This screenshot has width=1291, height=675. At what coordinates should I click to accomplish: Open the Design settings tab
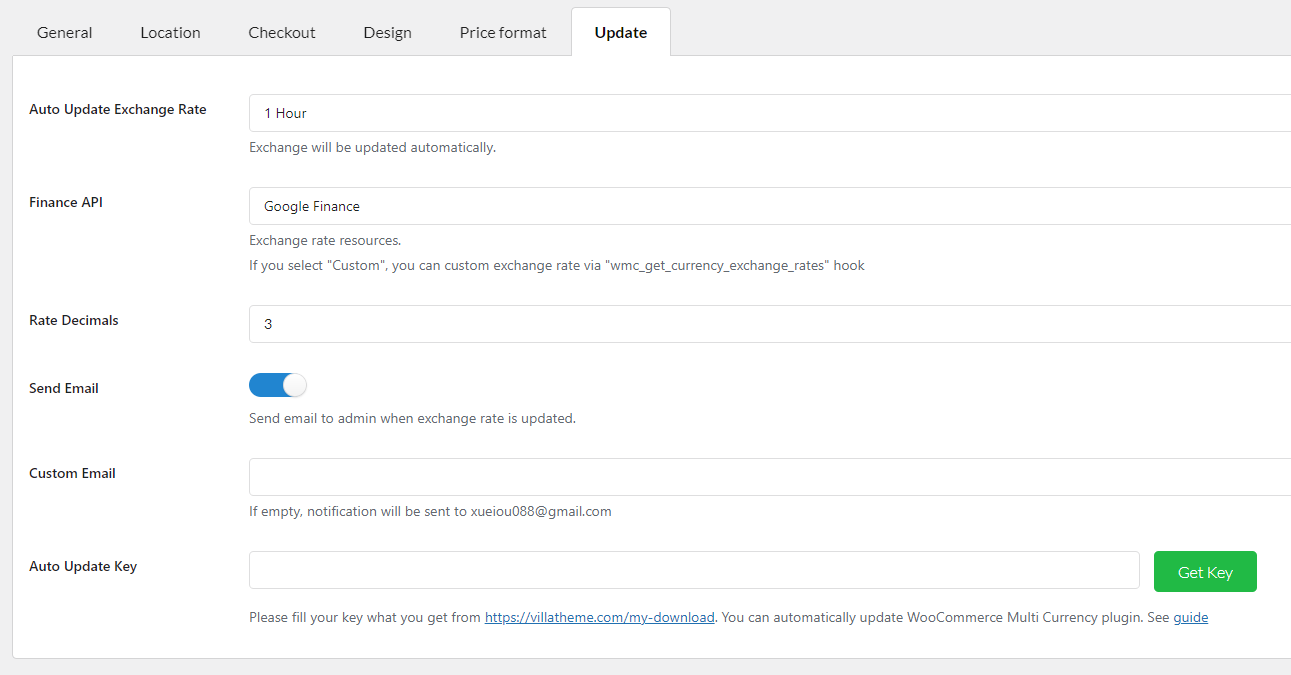pos(387,32)
